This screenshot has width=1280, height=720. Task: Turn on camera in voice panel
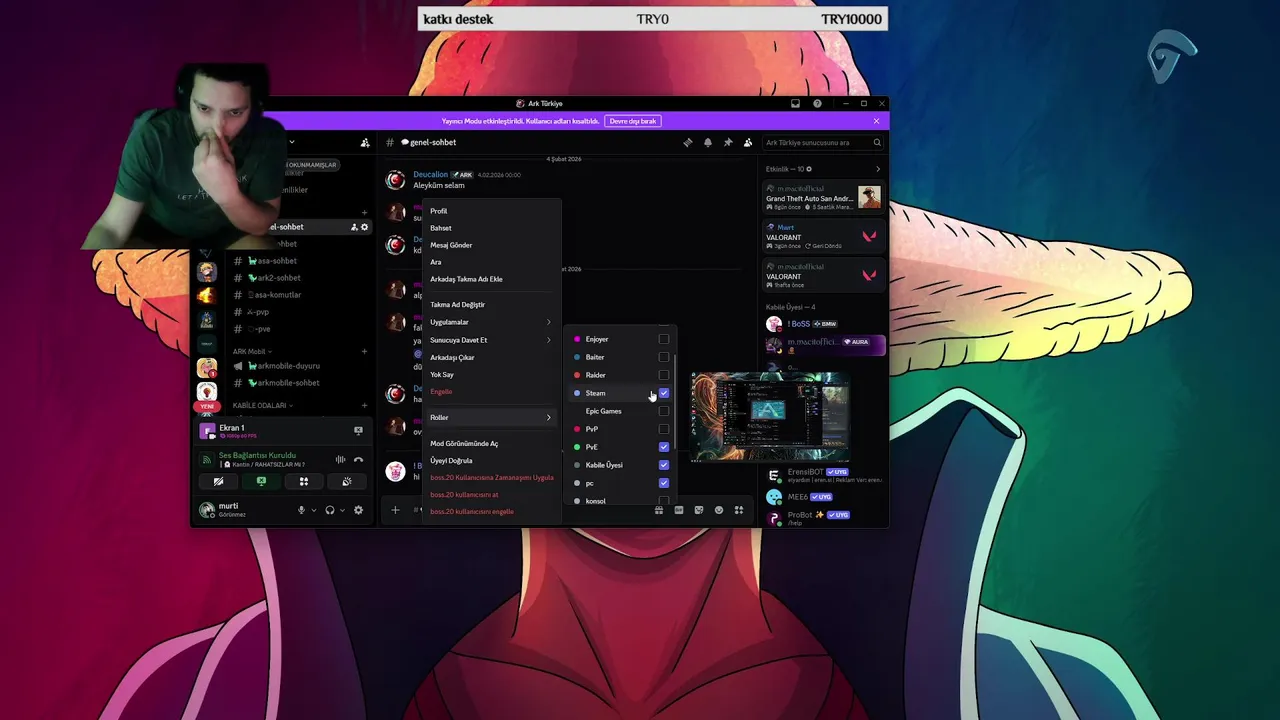point(218,481)
